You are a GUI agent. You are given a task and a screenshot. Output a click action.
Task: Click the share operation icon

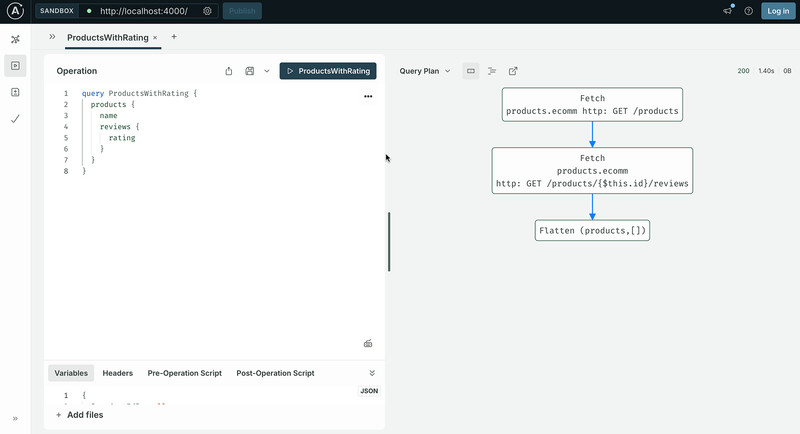click(229, 71)
